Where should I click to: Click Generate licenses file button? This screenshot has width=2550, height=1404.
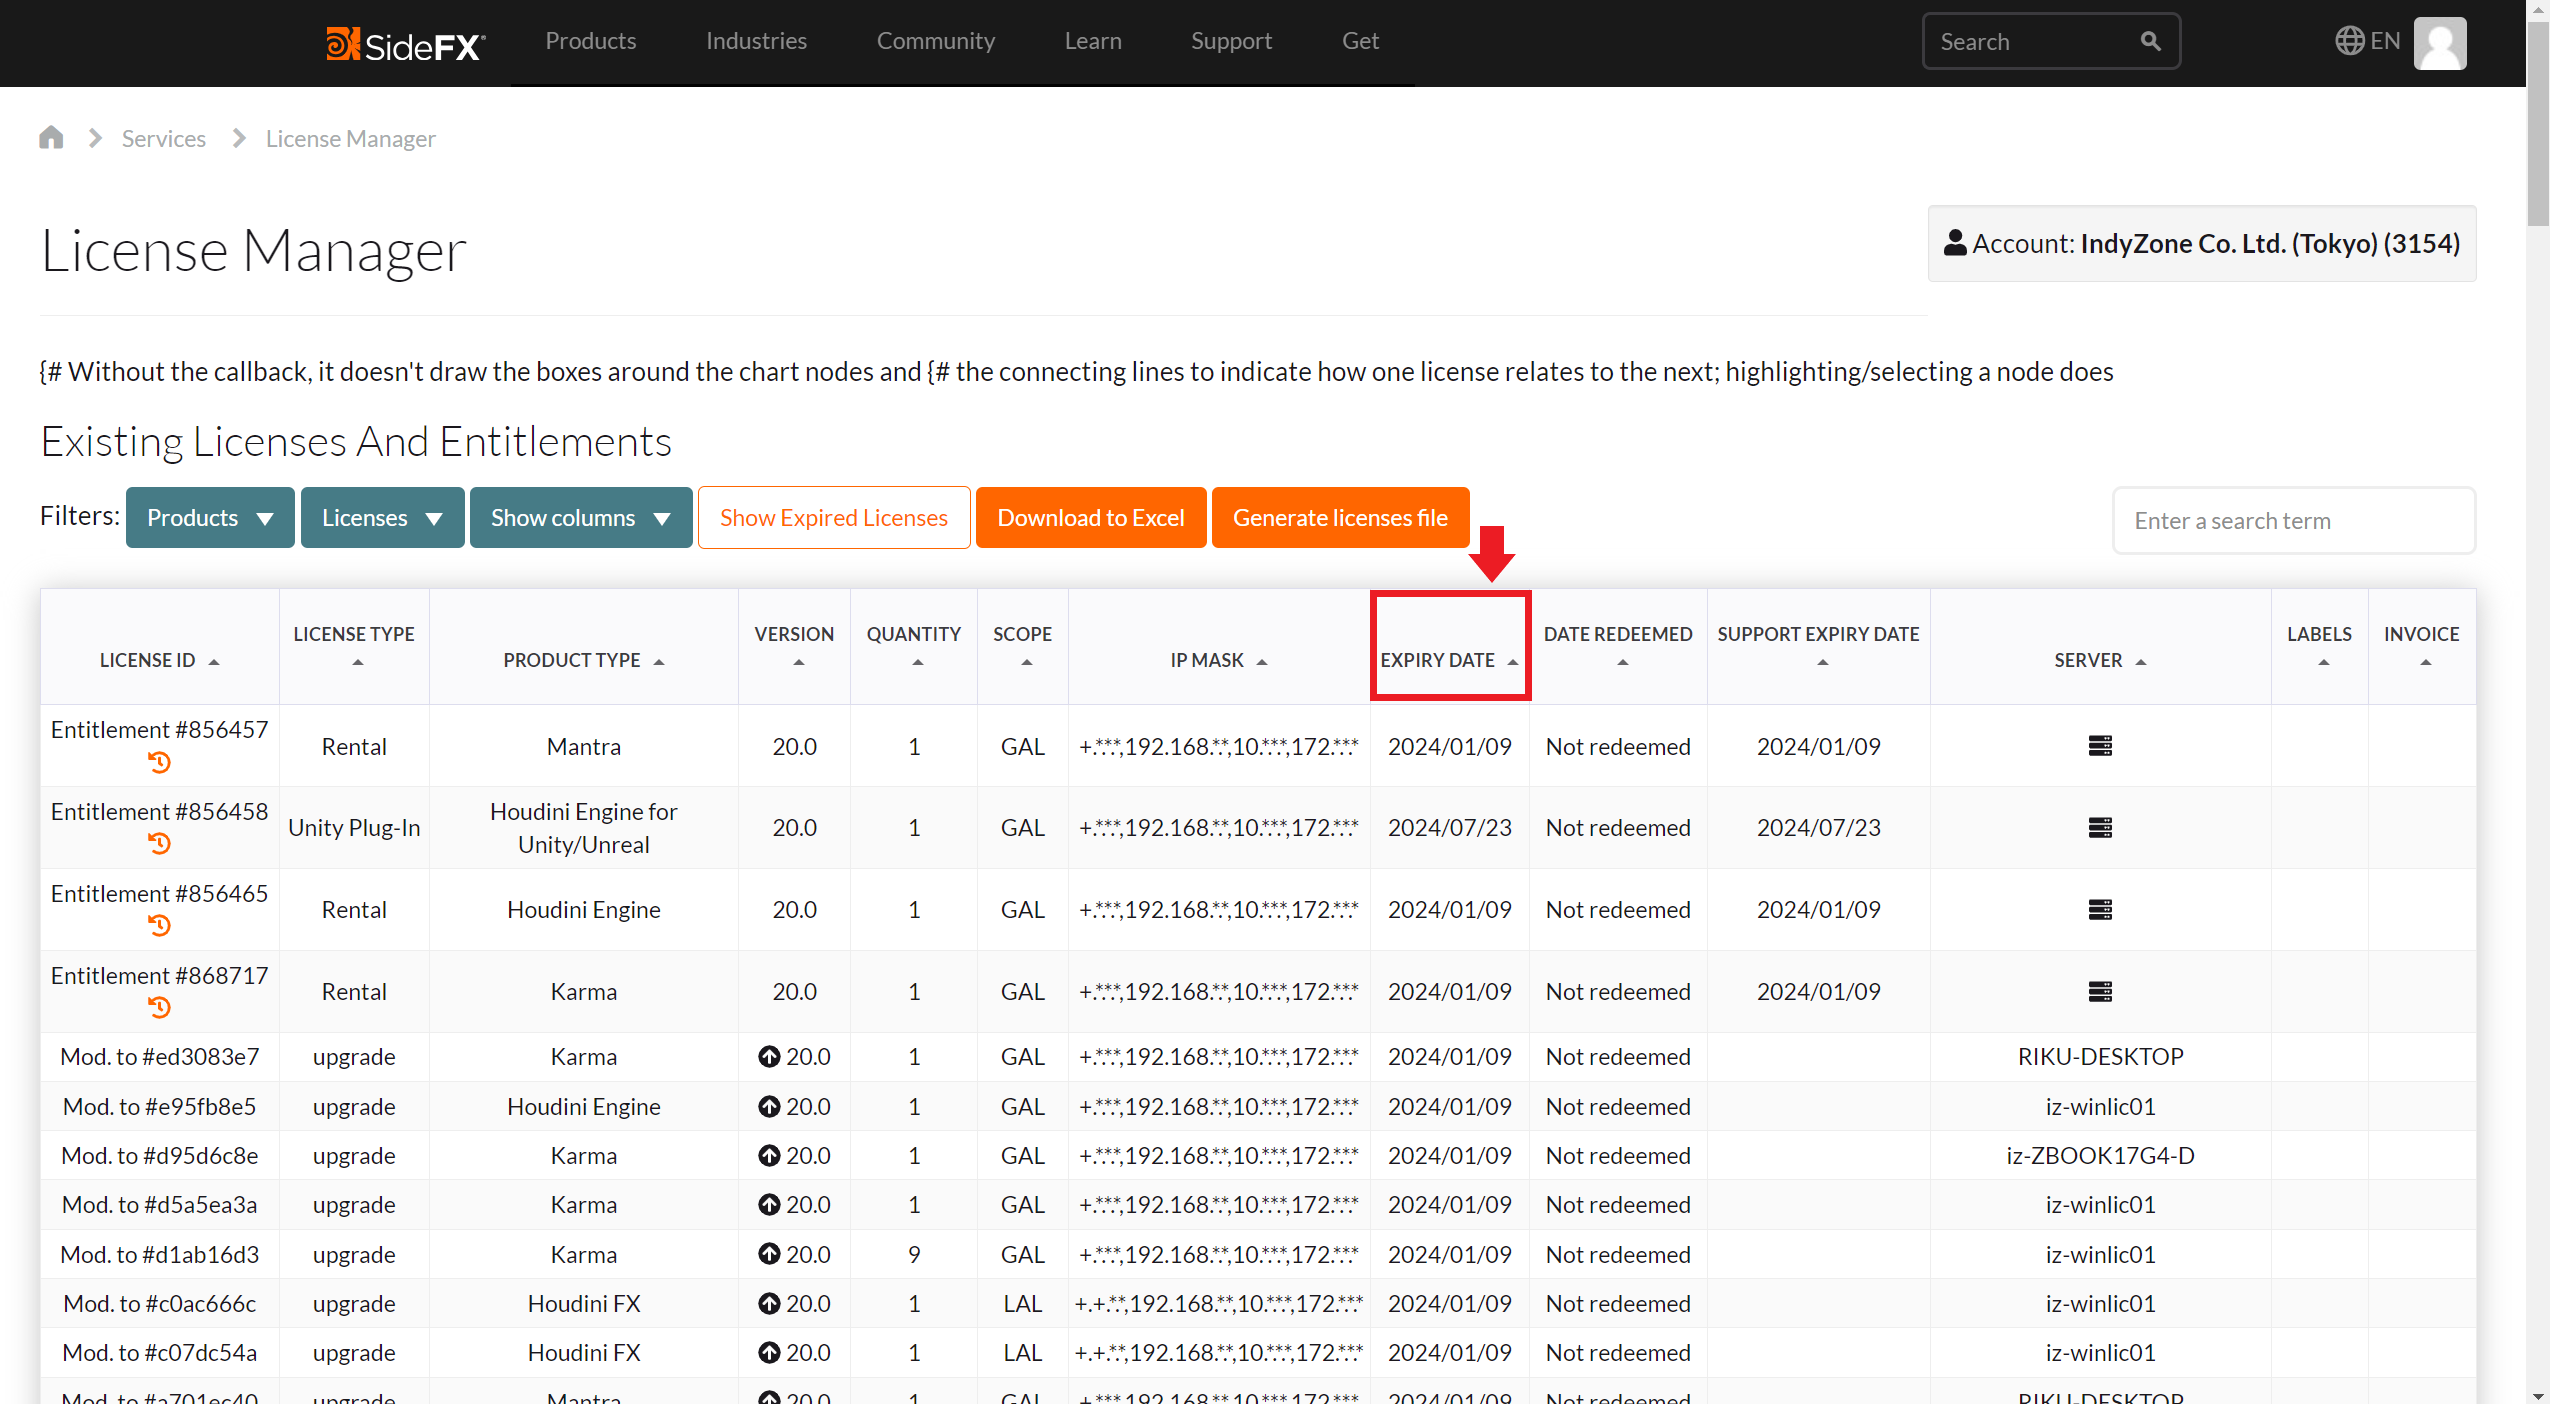1340,518
